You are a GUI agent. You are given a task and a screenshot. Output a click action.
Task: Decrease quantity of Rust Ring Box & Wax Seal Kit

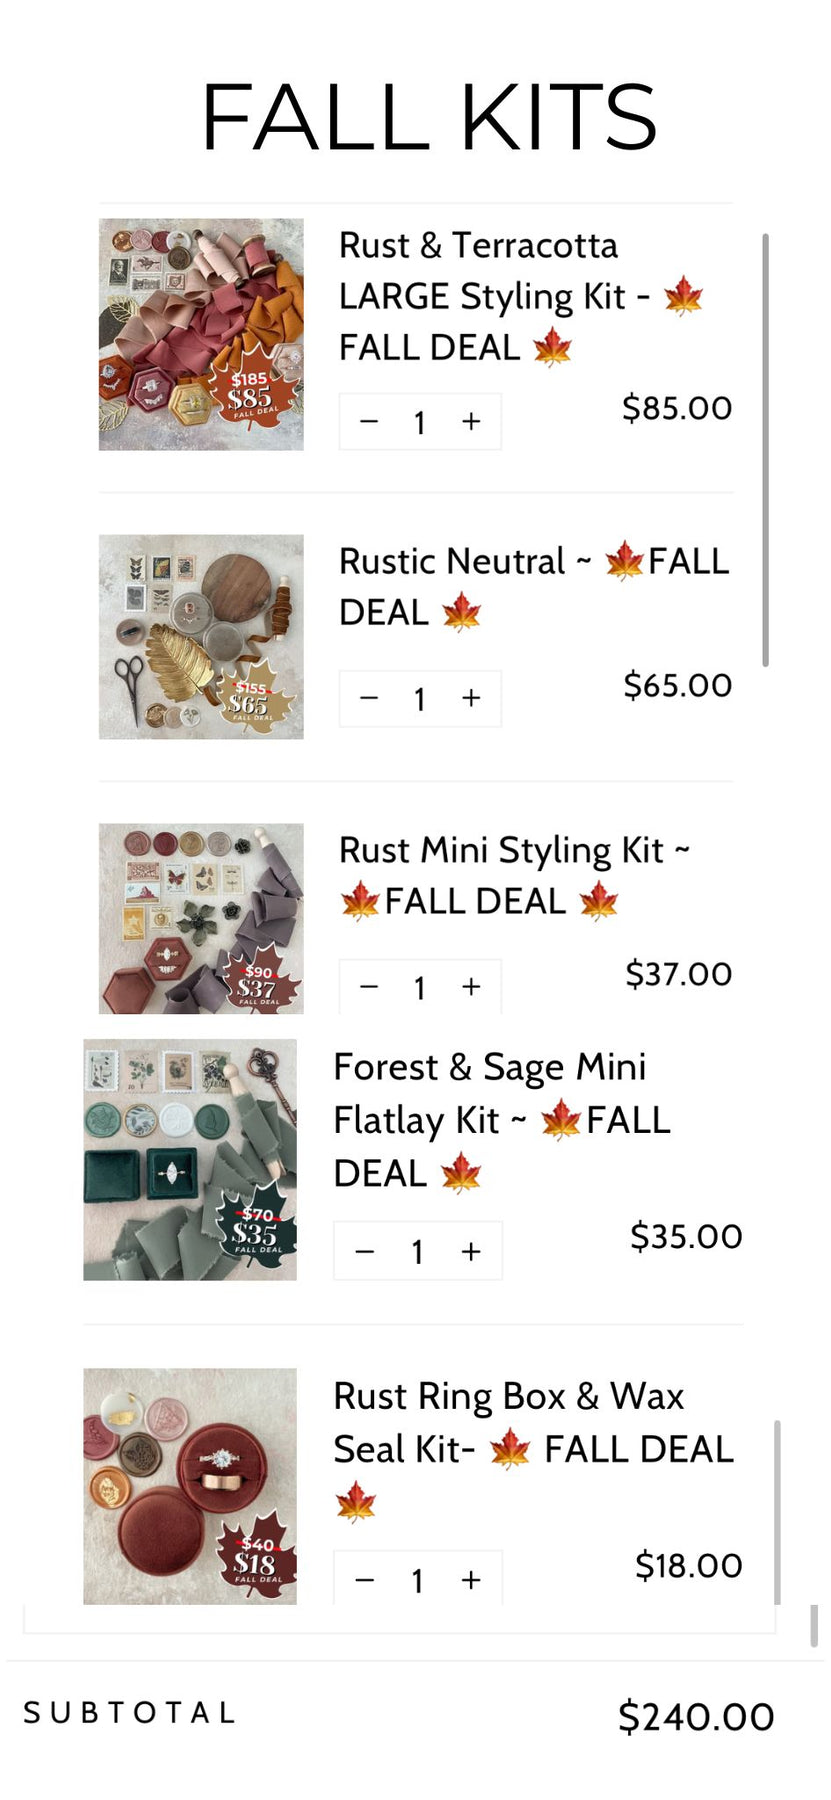click(365, 1580)
